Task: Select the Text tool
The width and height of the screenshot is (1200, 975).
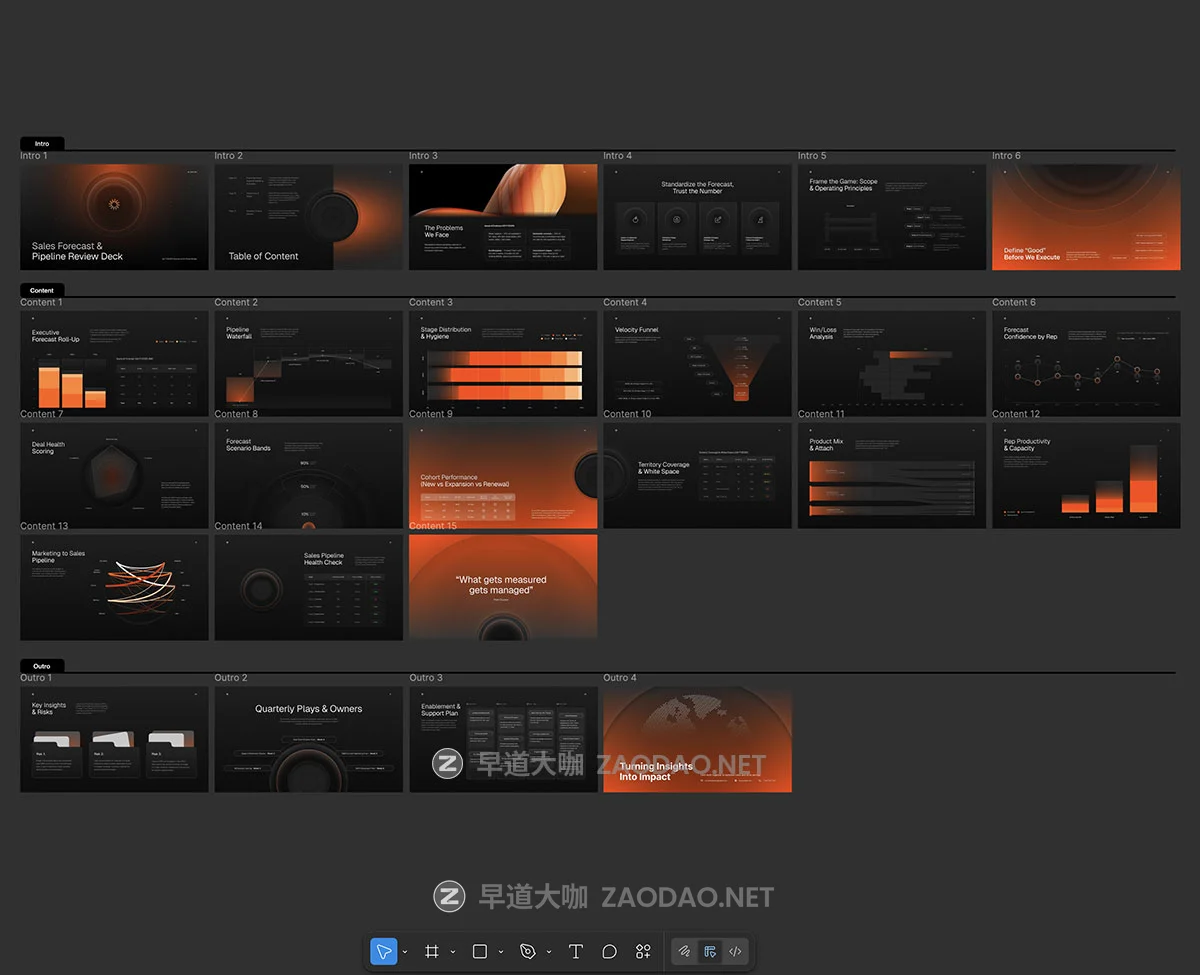Action: tap(576, 951)
